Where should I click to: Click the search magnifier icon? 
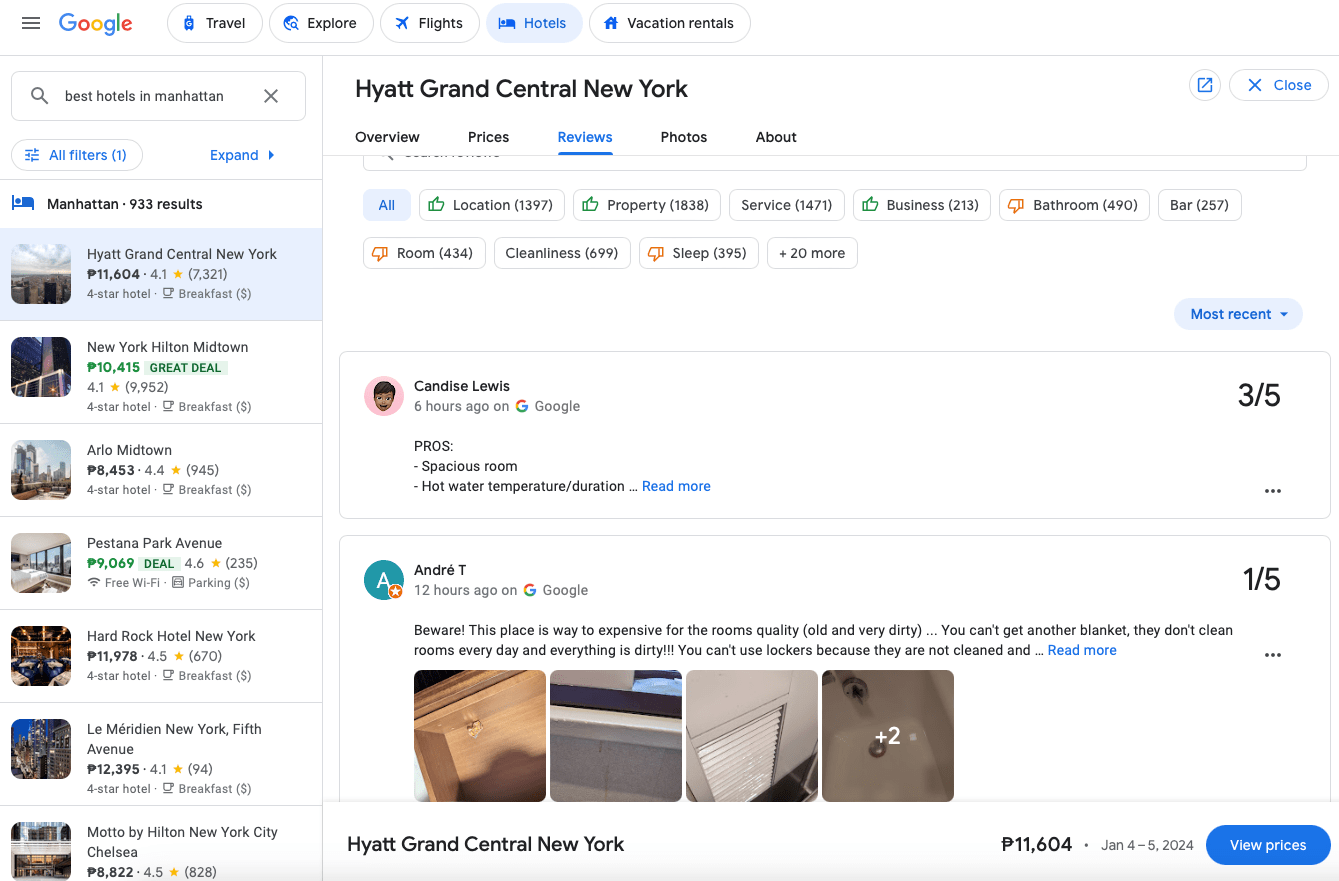click(39, 96)
